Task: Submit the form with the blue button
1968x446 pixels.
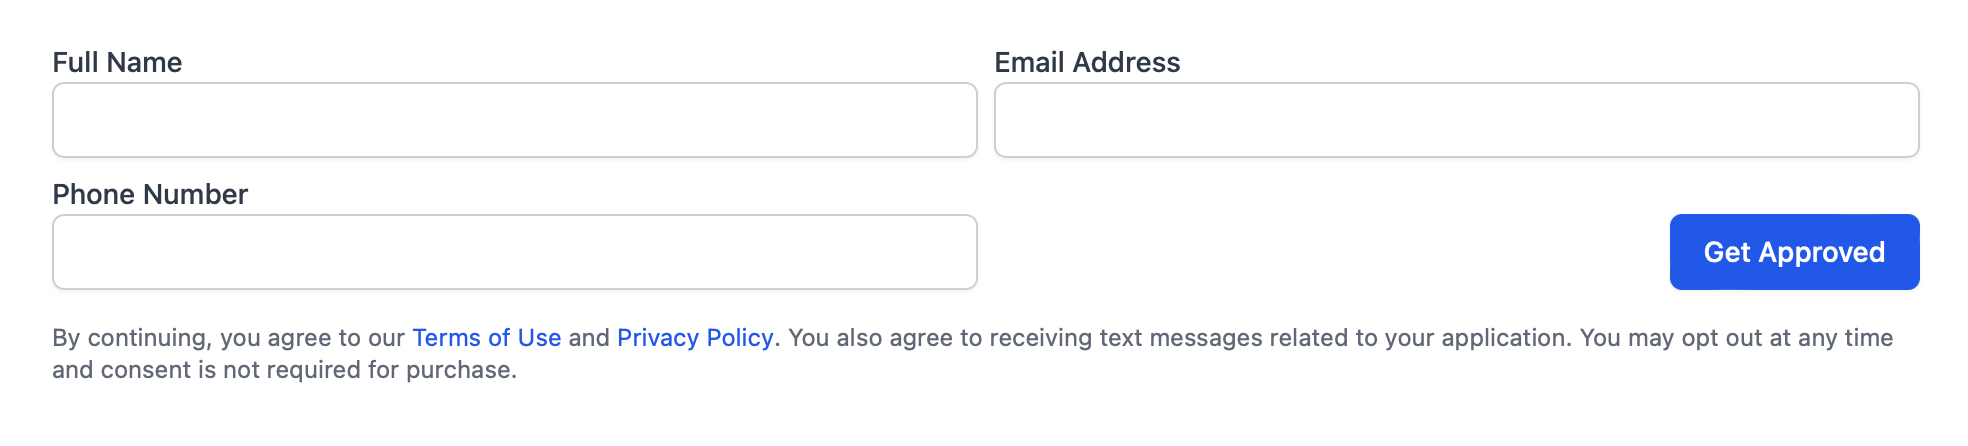Action: (1794, 252)
